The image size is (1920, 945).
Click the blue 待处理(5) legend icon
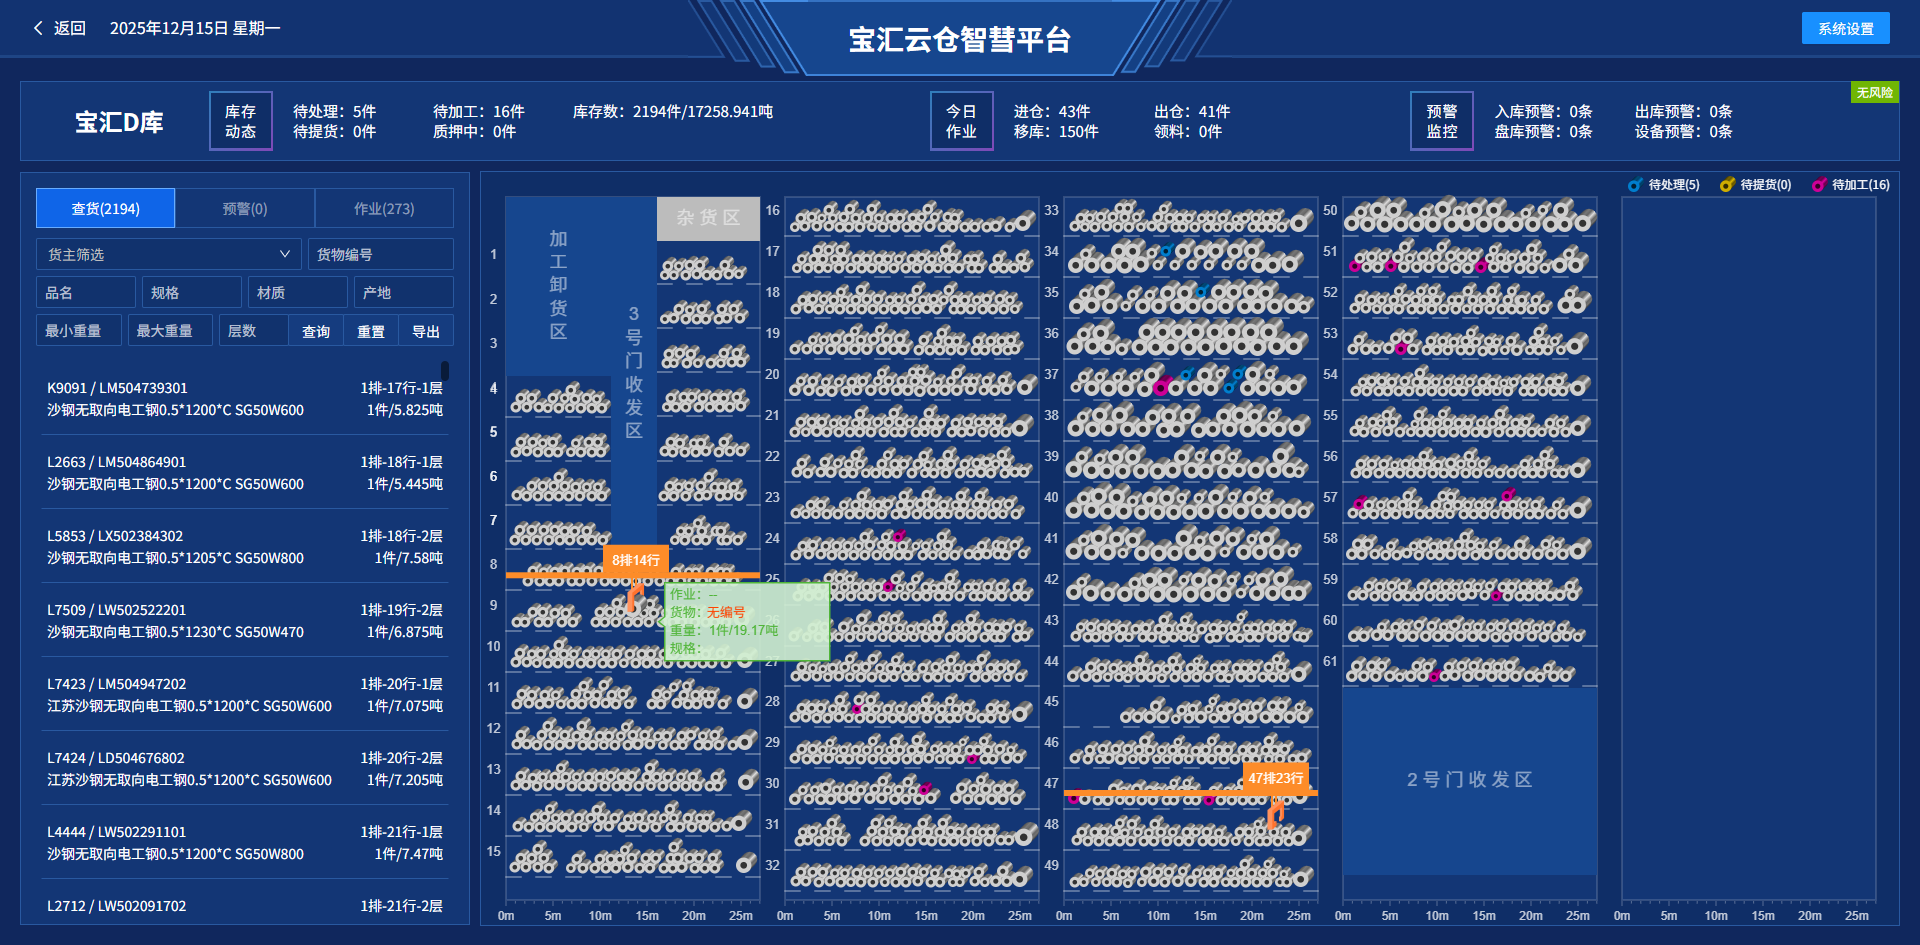point(1634,185)
